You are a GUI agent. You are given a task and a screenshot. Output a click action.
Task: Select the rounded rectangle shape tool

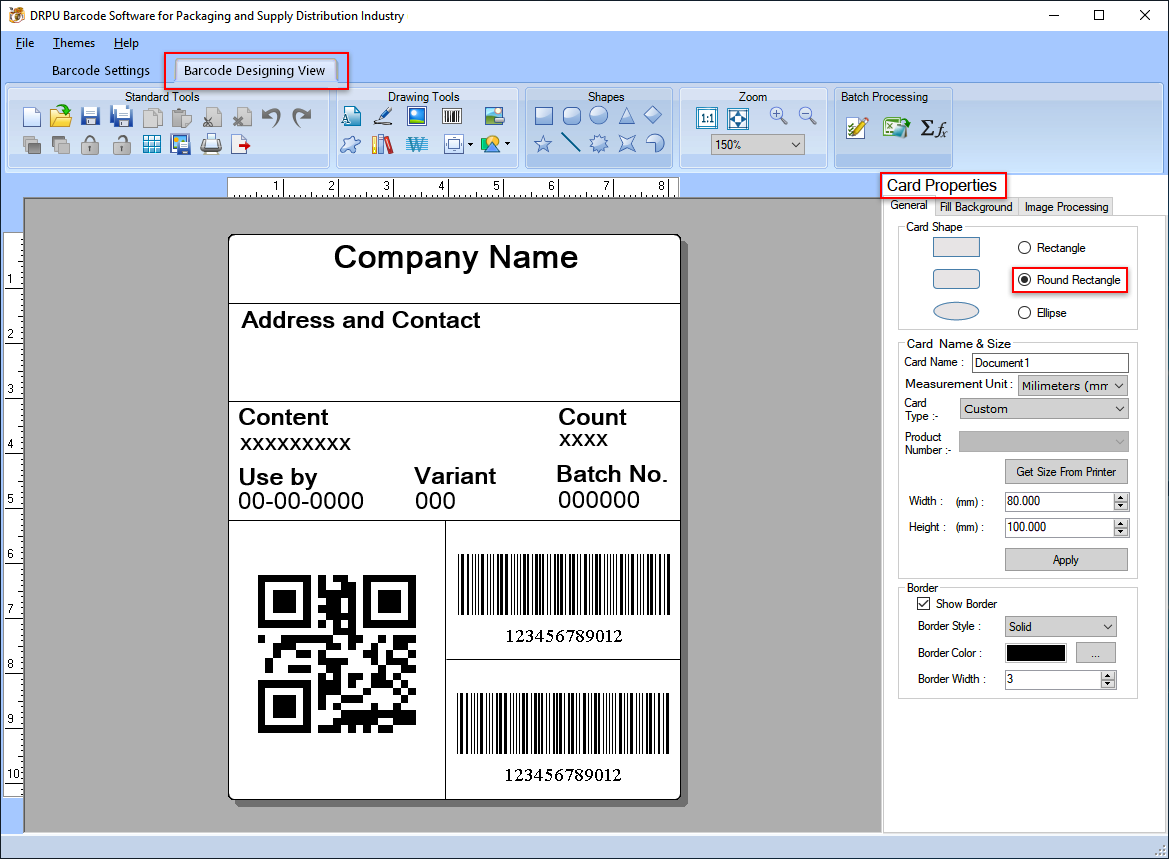572,116
